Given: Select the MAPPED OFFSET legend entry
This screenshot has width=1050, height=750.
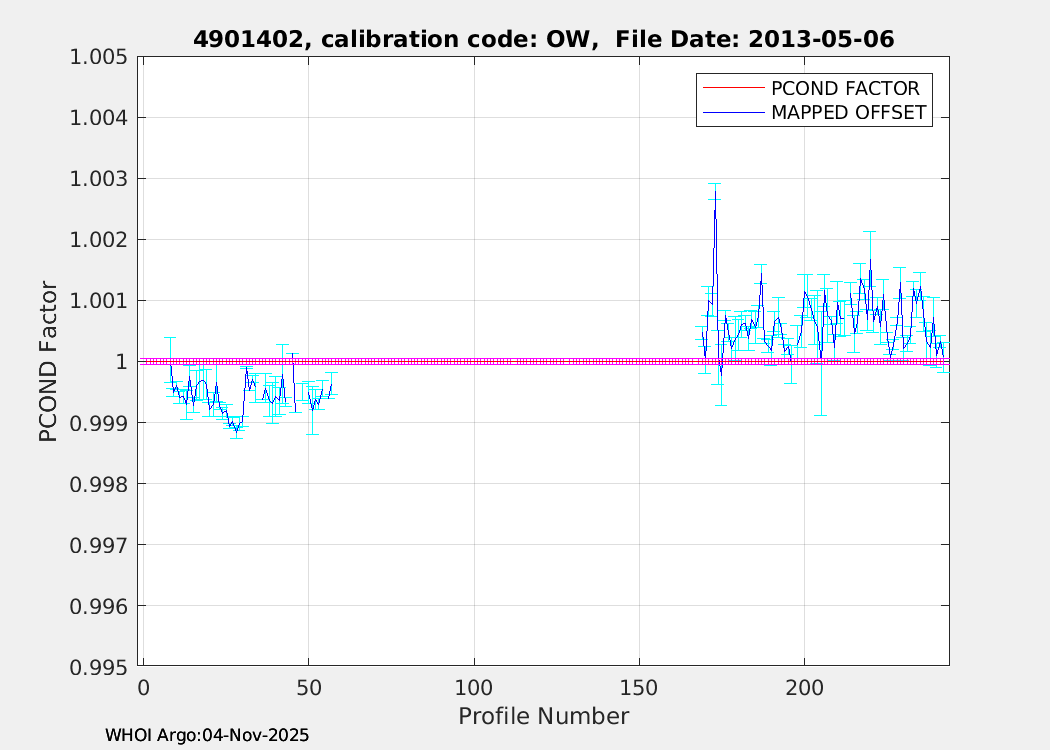Looking at the screenshot, I should 850,113.
